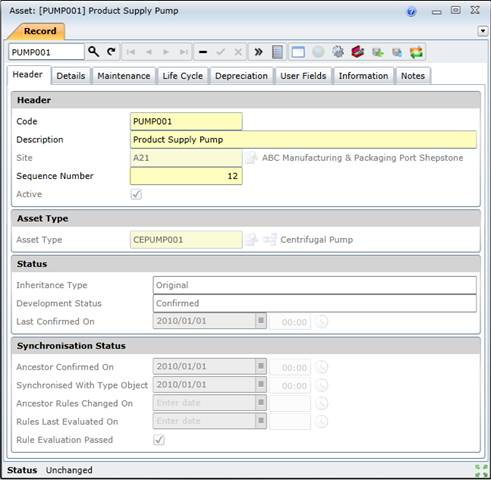
Task: Open the Notes tab
Action: [x=413, y=76]
